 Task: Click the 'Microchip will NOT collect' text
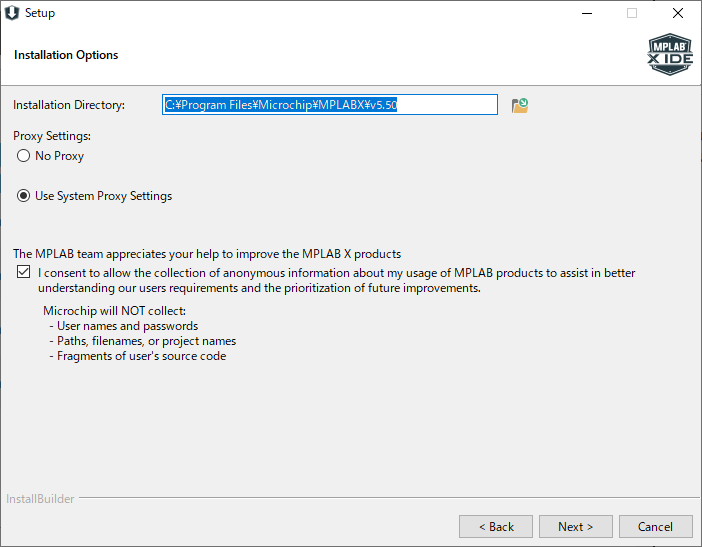(114, 311)
